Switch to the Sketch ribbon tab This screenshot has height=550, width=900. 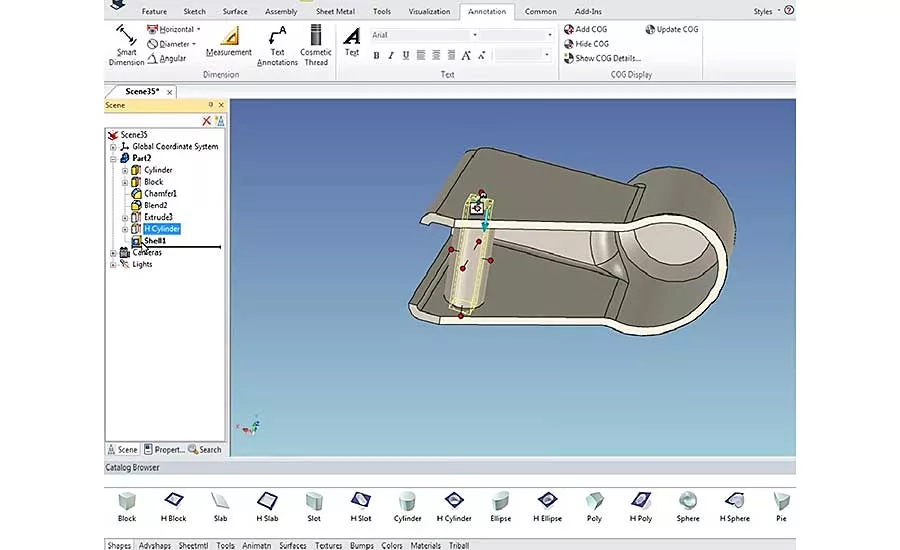[195, 11]
